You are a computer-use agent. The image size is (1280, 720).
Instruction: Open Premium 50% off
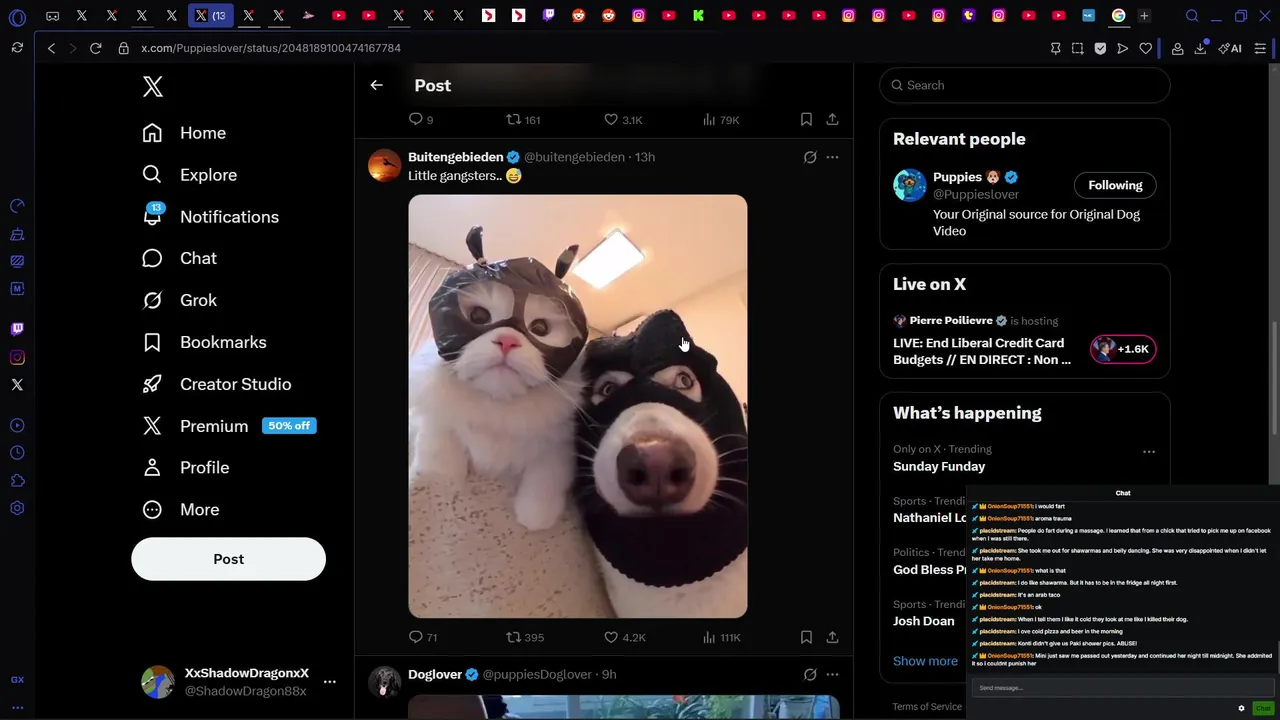[x=229, y=426]
